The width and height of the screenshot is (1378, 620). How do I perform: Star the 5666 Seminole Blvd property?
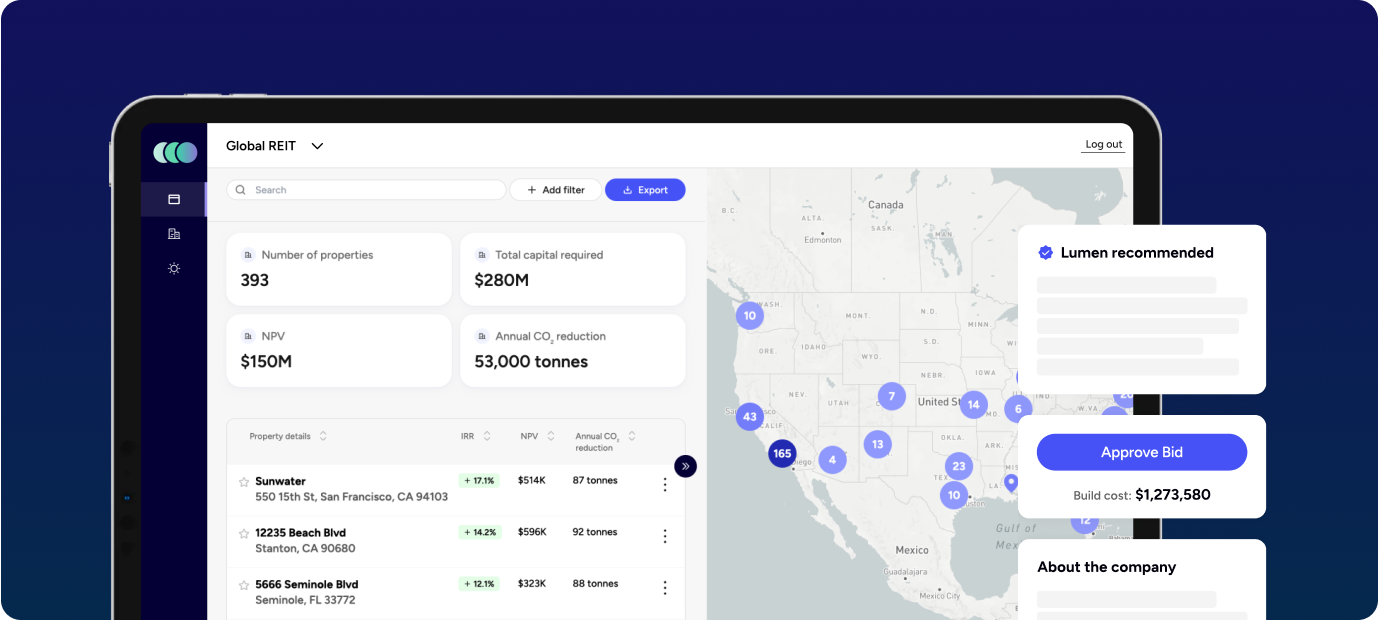(x=244, y=585)
